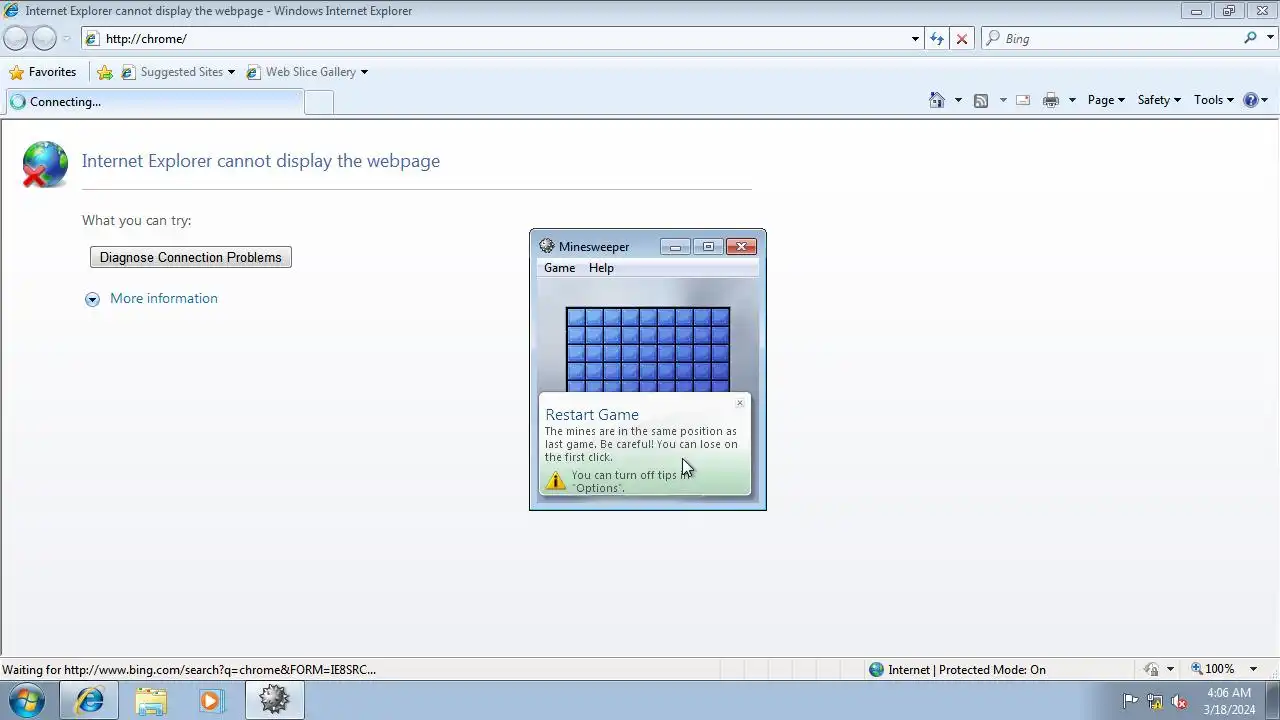Open Suggested Sites in favorites bar
The height and width of the screenshot is (720, 1280).
(178, 72)
